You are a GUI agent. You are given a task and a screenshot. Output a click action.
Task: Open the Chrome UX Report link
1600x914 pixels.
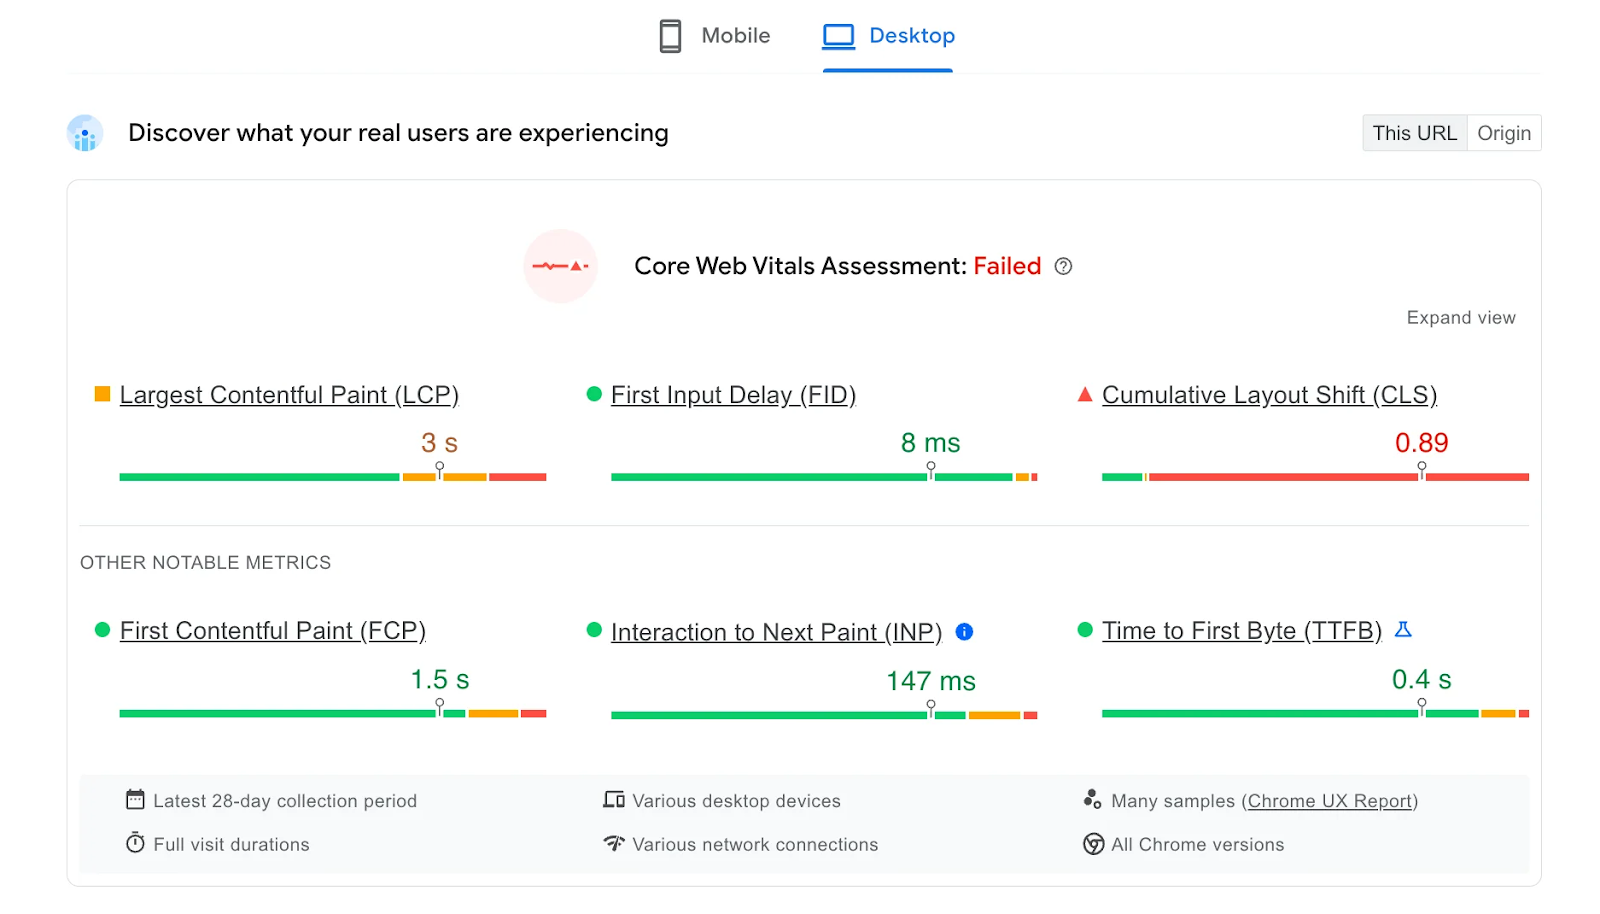pos(1330,800)
